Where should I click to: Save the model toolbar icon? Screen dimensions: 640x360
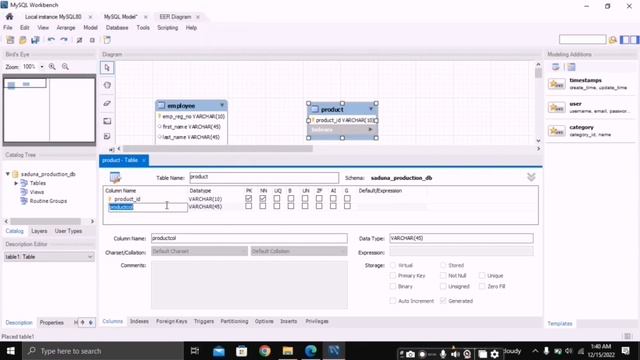click(36, 40)
